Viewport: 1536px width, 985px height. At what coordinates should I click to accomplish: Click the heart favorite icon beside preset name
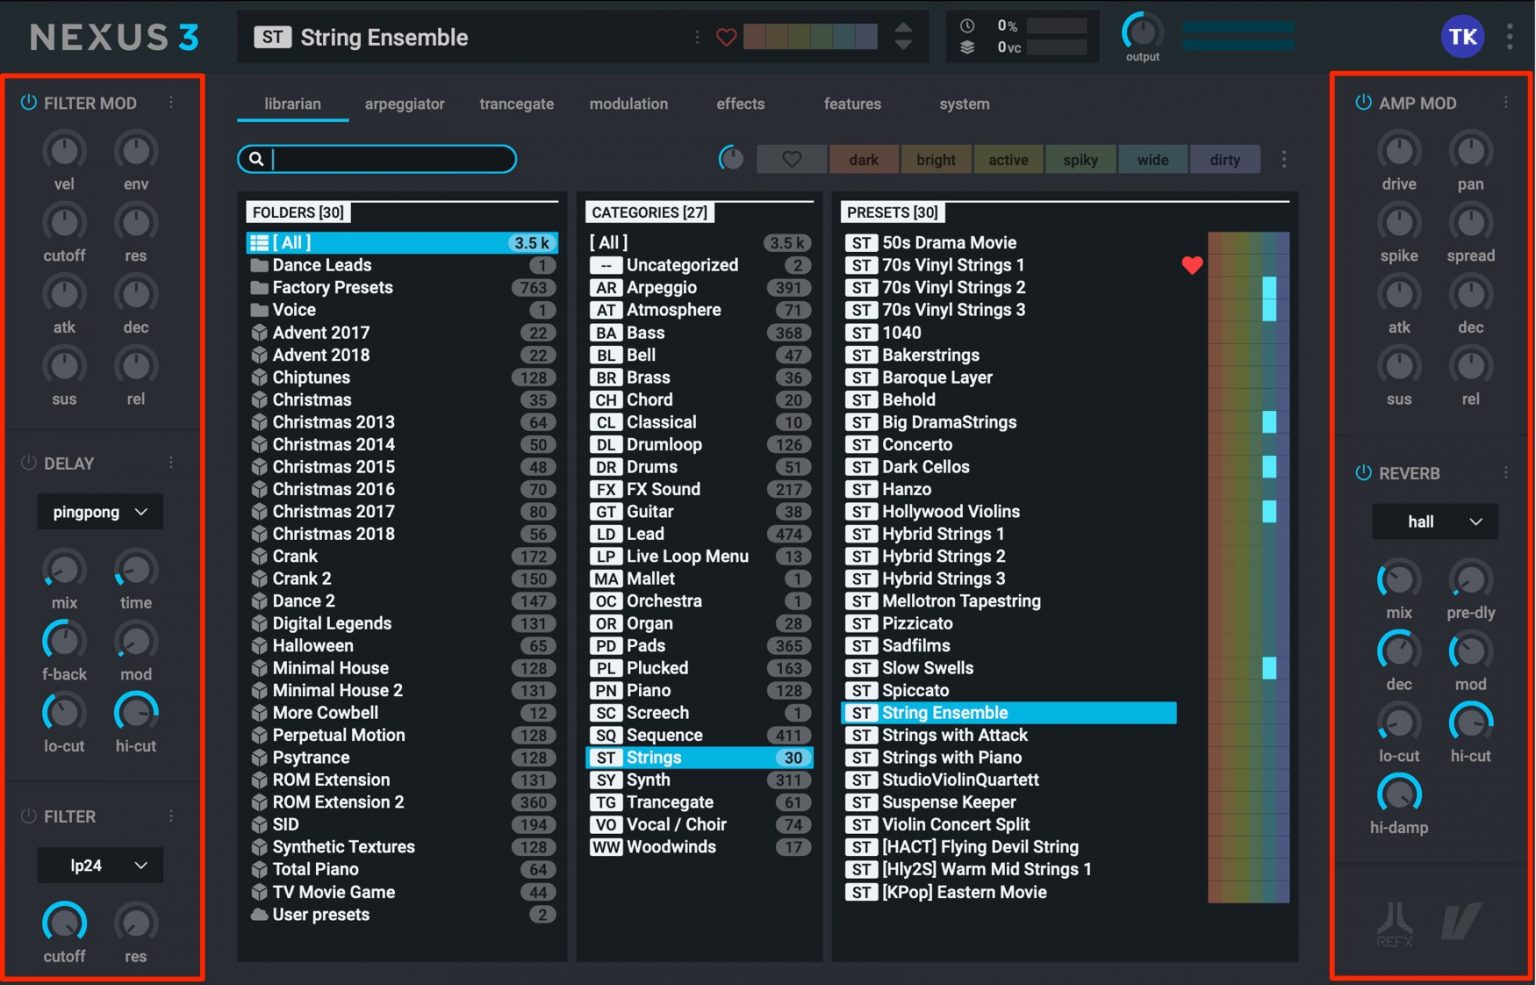coord(727,37)
